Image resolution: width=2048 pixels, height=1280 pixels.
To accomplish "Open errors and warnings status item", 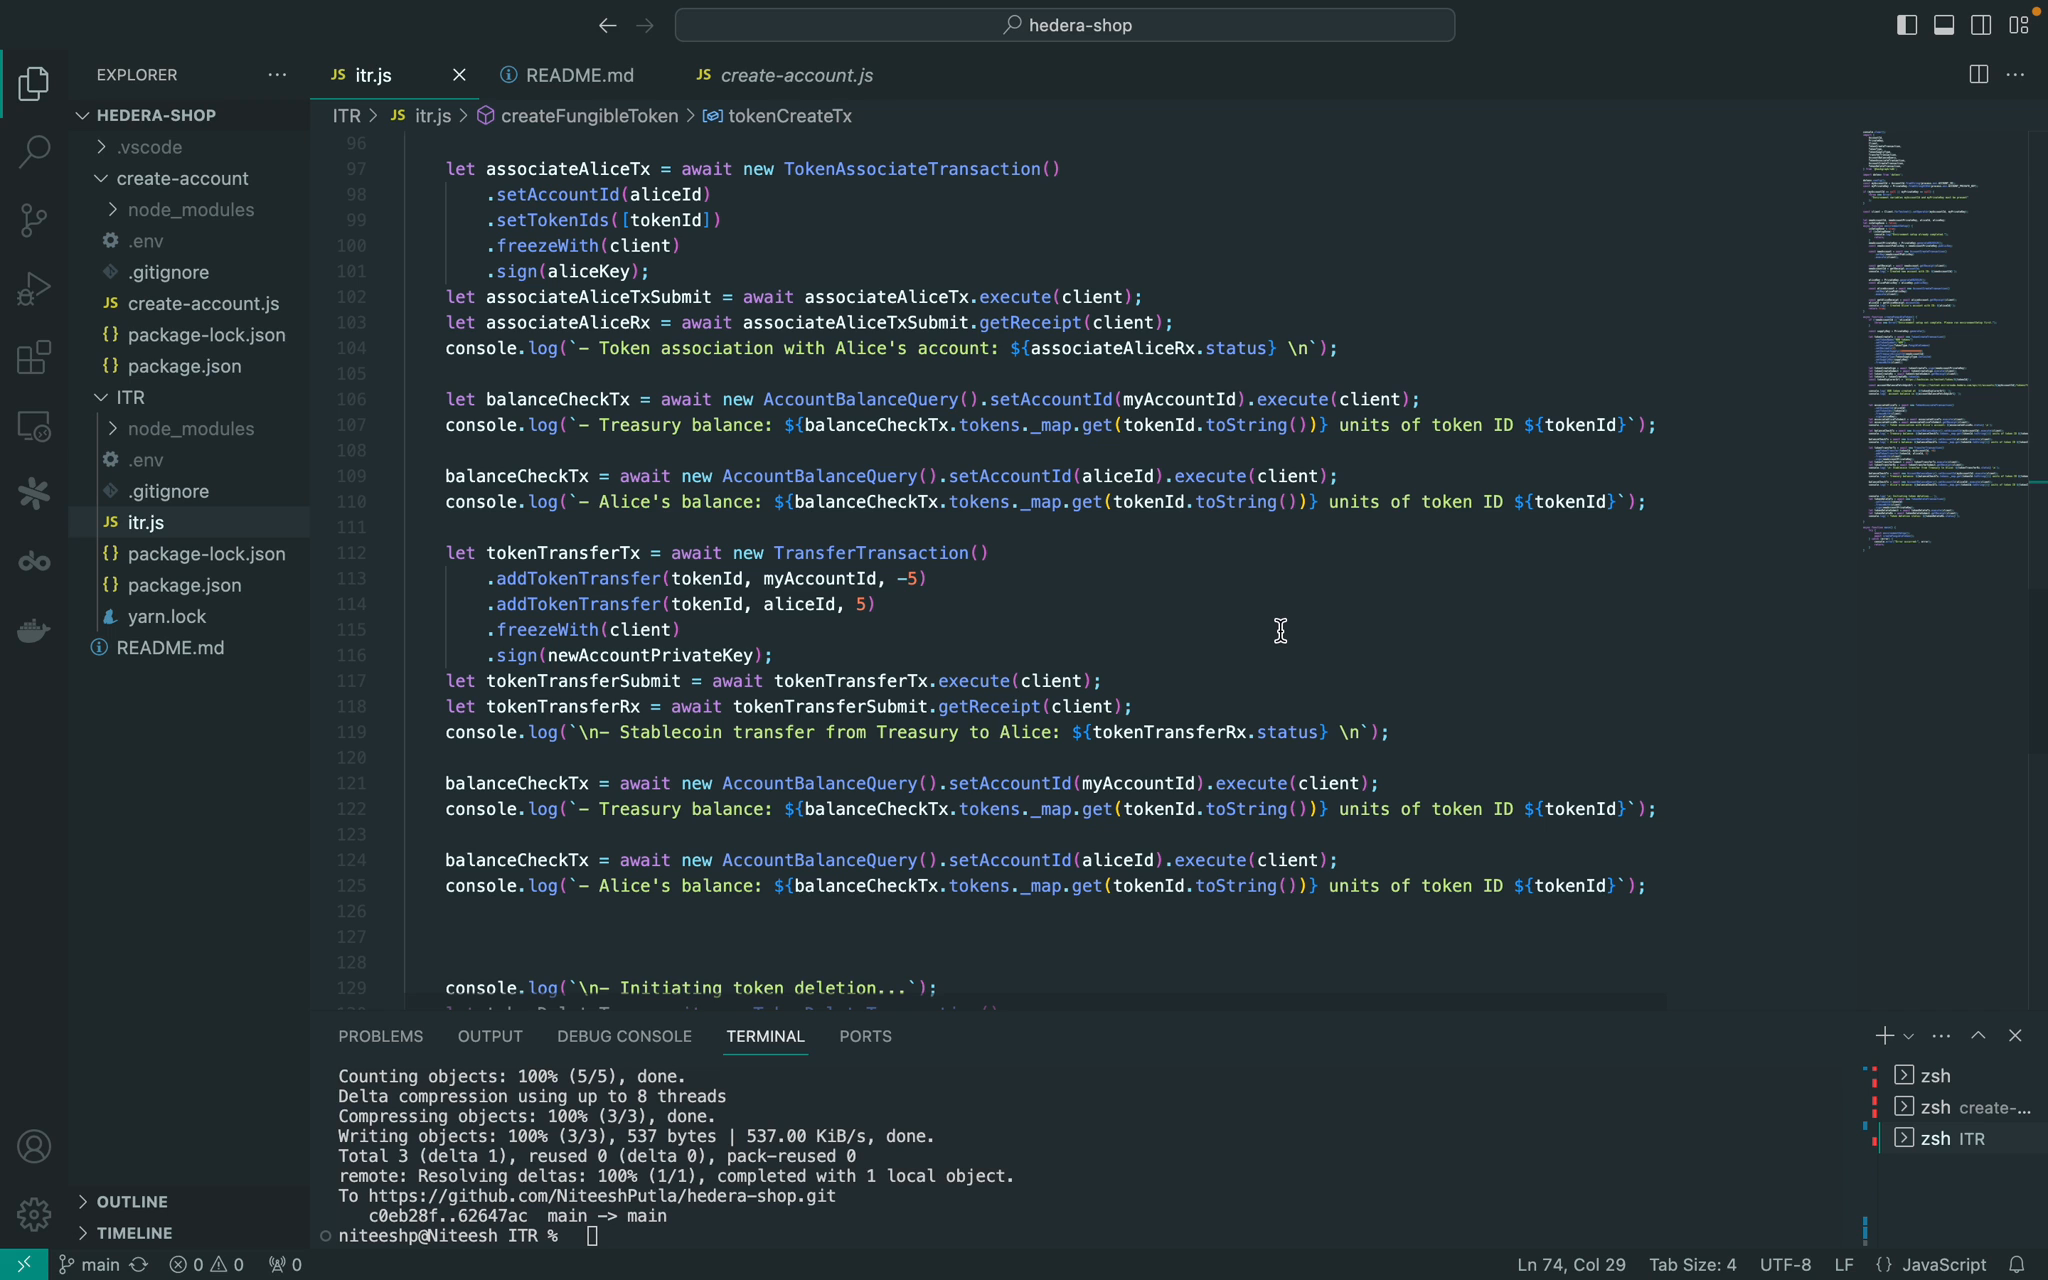I will [x=206, y=1264].
